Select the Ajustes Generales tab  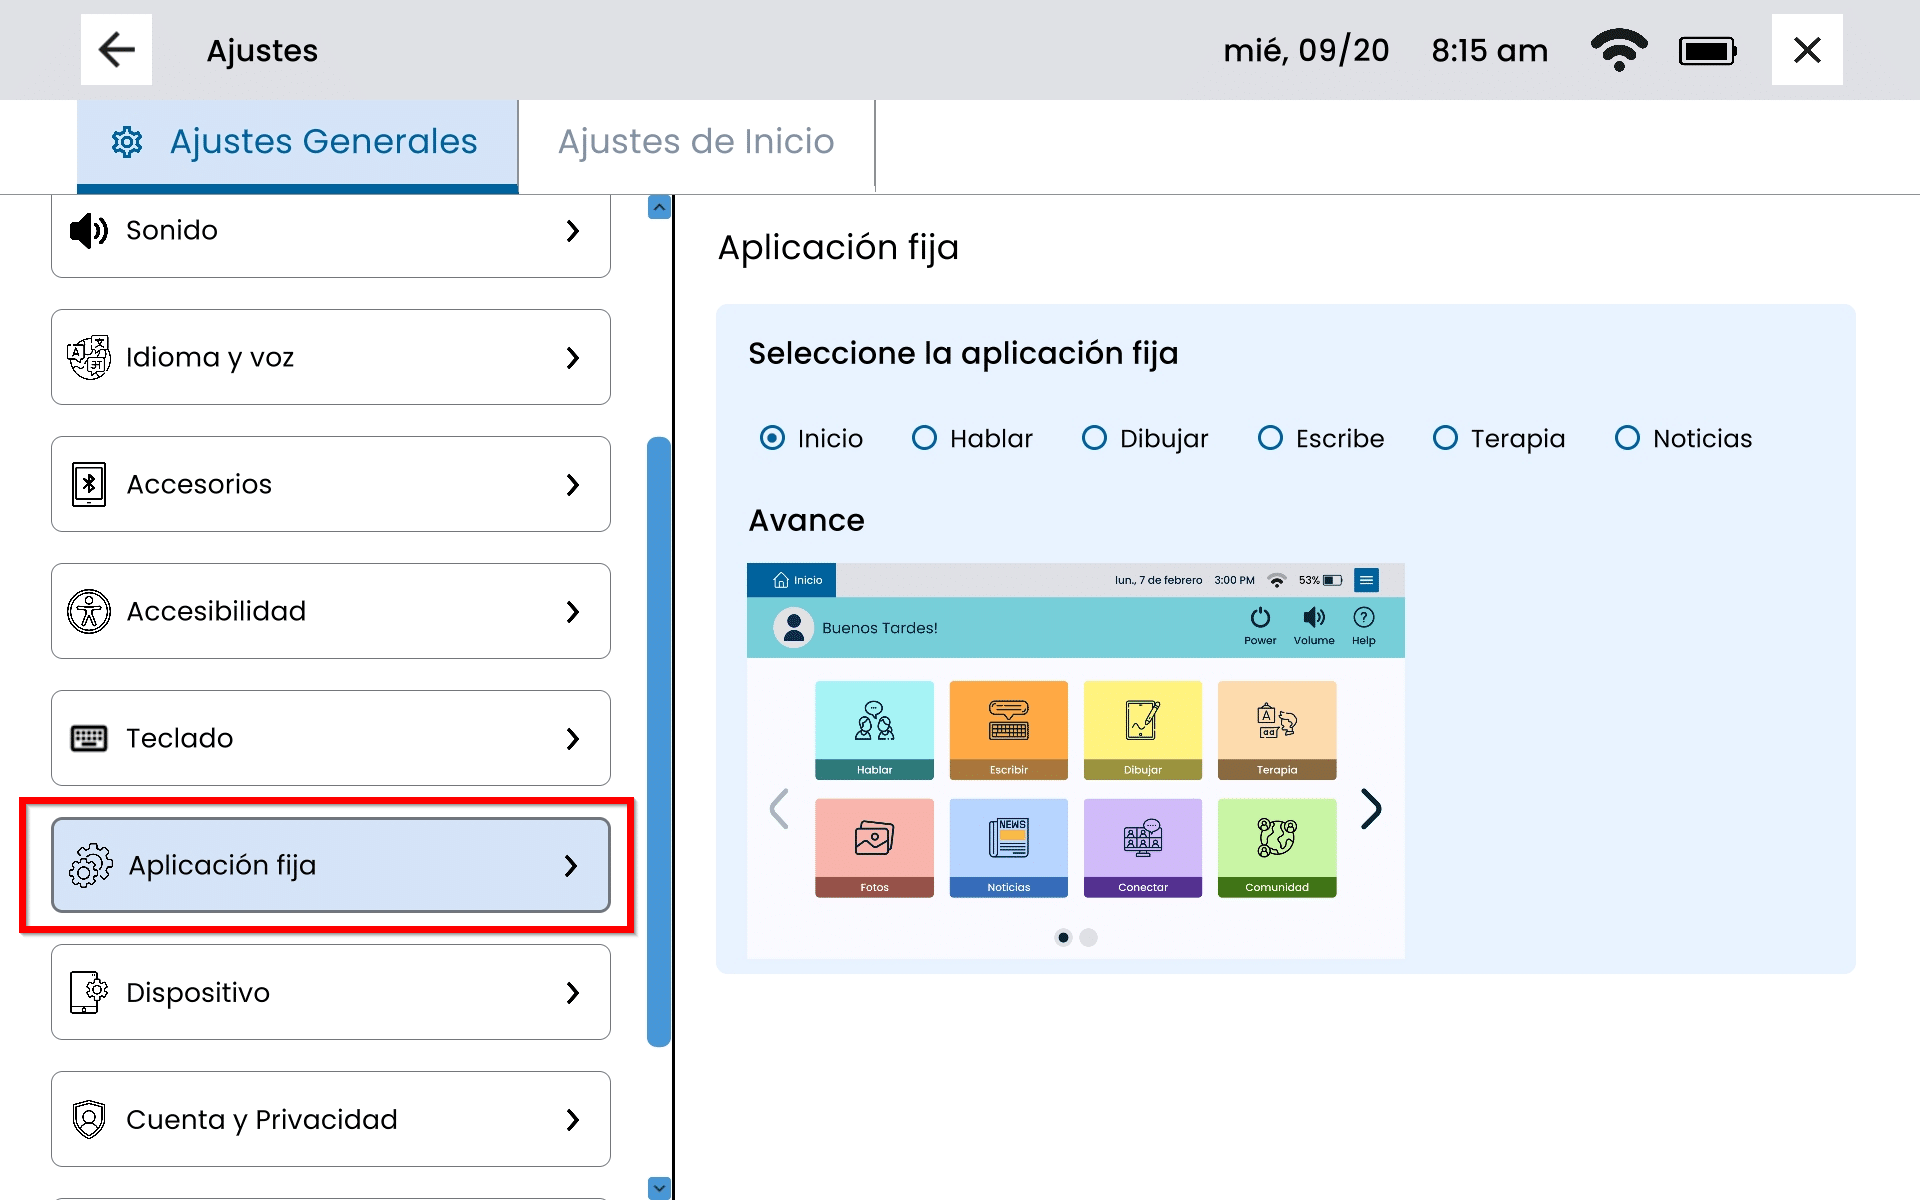[x=298, y=142]
